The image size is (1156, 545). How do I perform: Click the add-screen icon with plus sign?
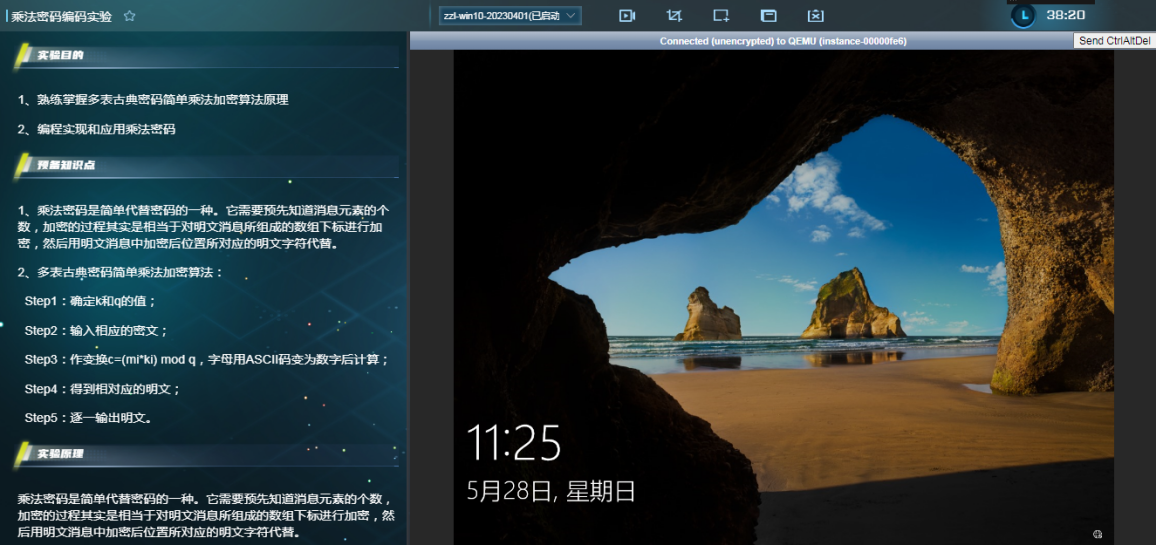click(721, 16)
